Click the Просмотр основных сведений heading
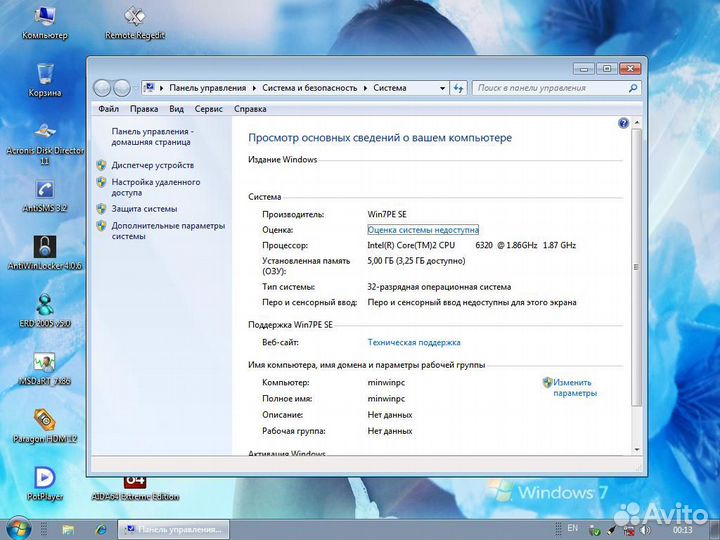720x540 pixels. 380,137
